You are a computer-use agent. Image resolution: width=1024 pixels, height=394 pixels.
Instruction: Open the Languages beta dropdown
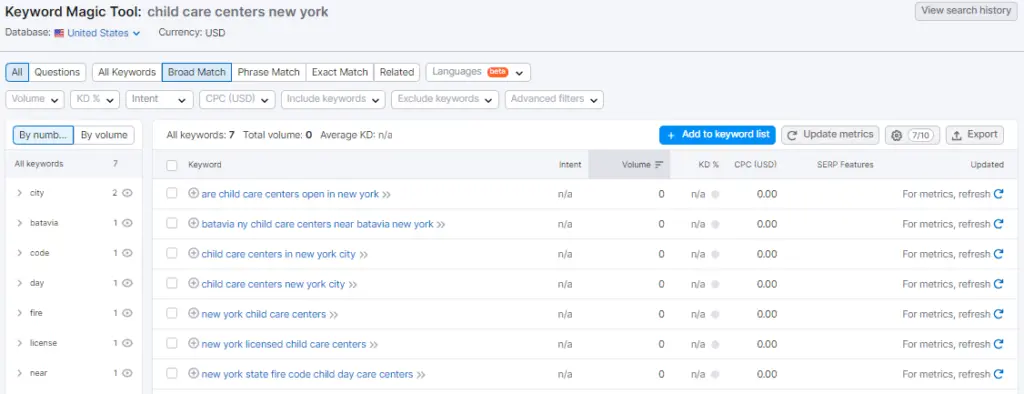point(478,72)
